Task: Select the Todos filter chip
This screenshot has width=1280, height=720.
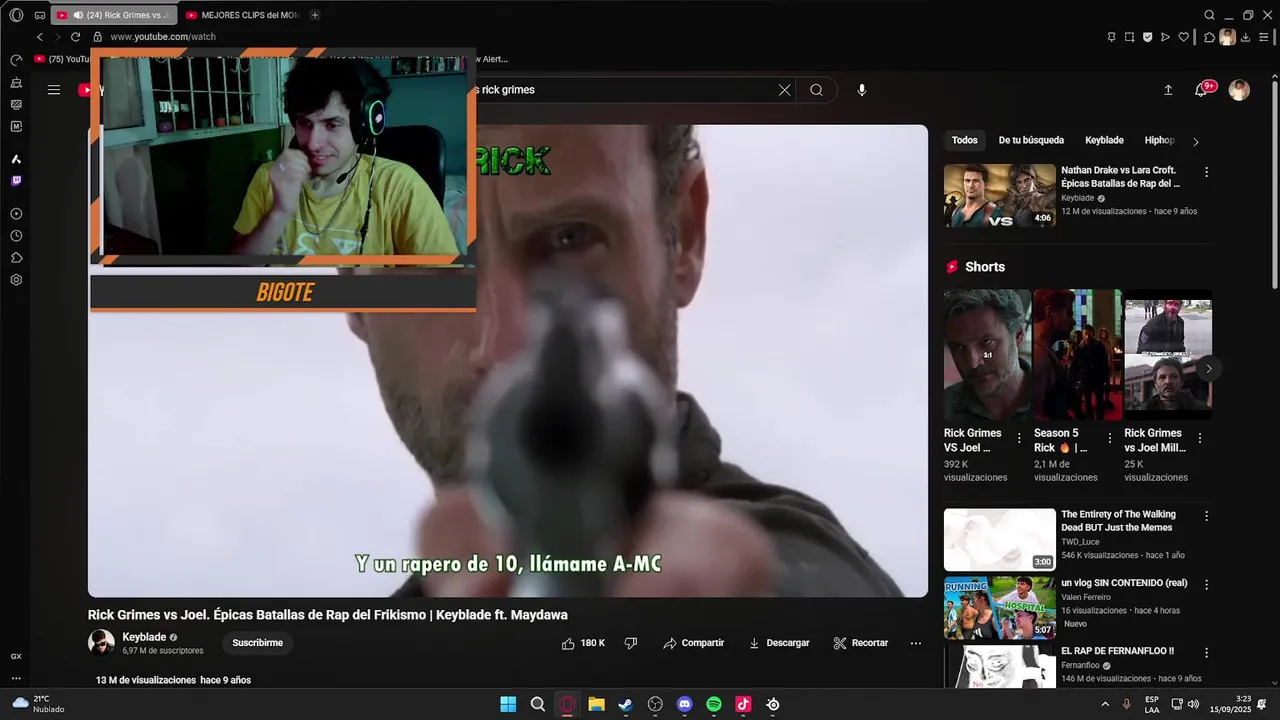Action: [x=964, y=141]
